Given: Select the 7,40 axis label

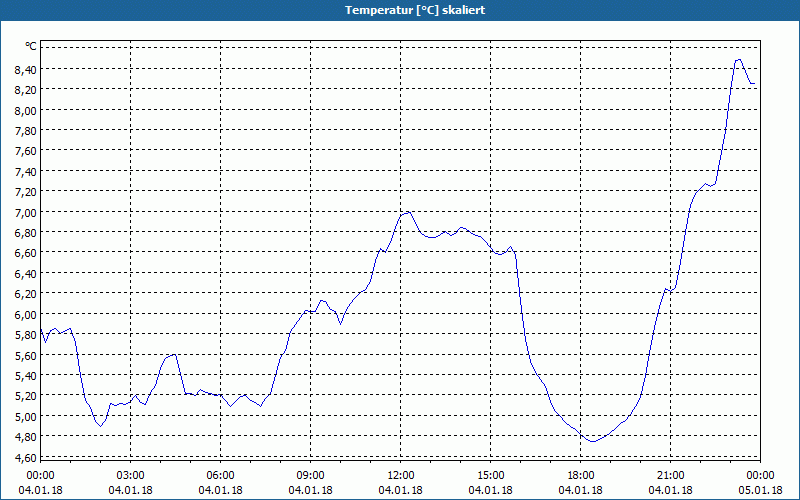Looking at the screenshot, I should click(26, 171).
